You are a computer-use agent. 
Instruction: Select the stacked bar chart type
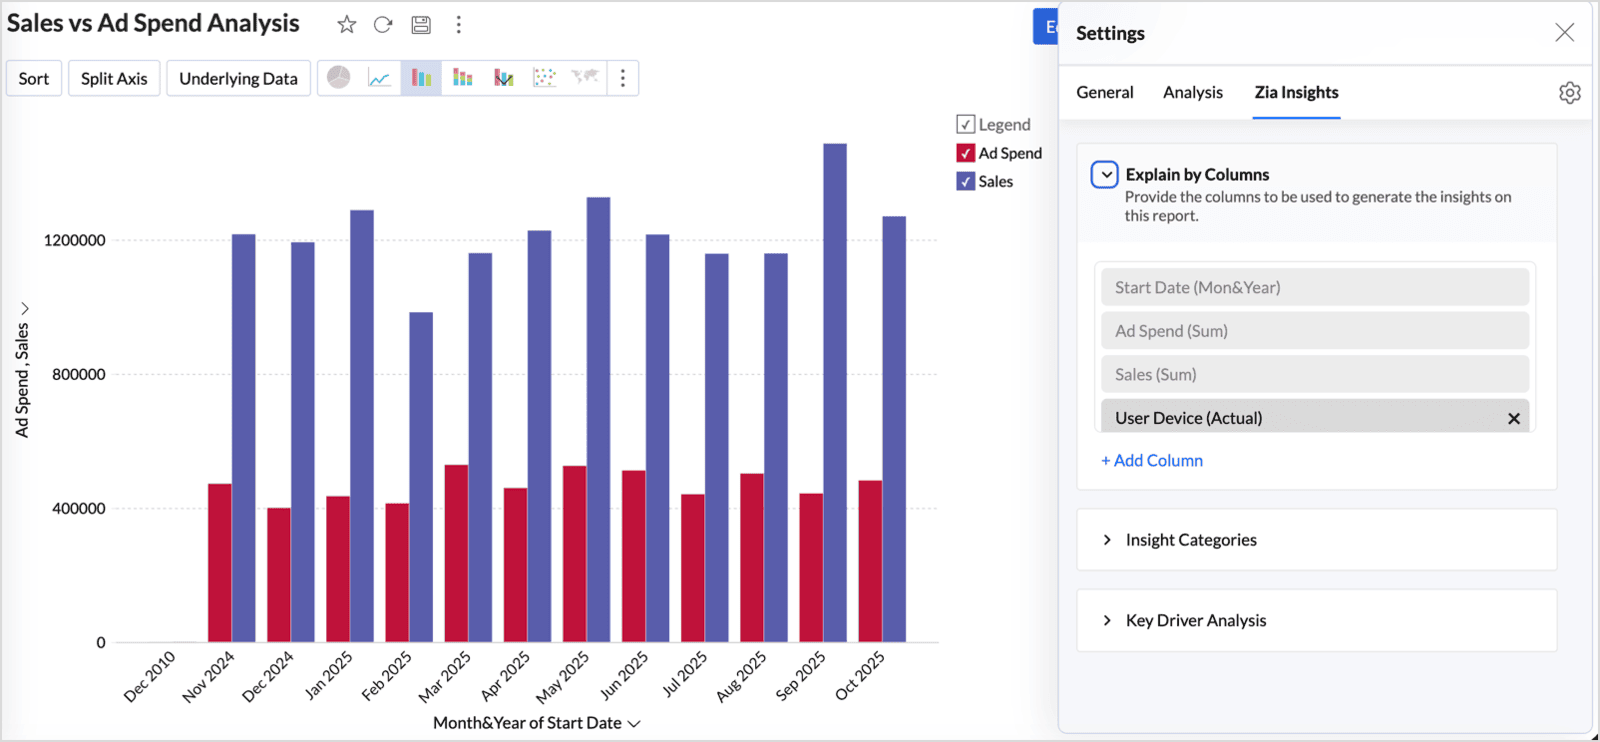(x=462, y=78)
